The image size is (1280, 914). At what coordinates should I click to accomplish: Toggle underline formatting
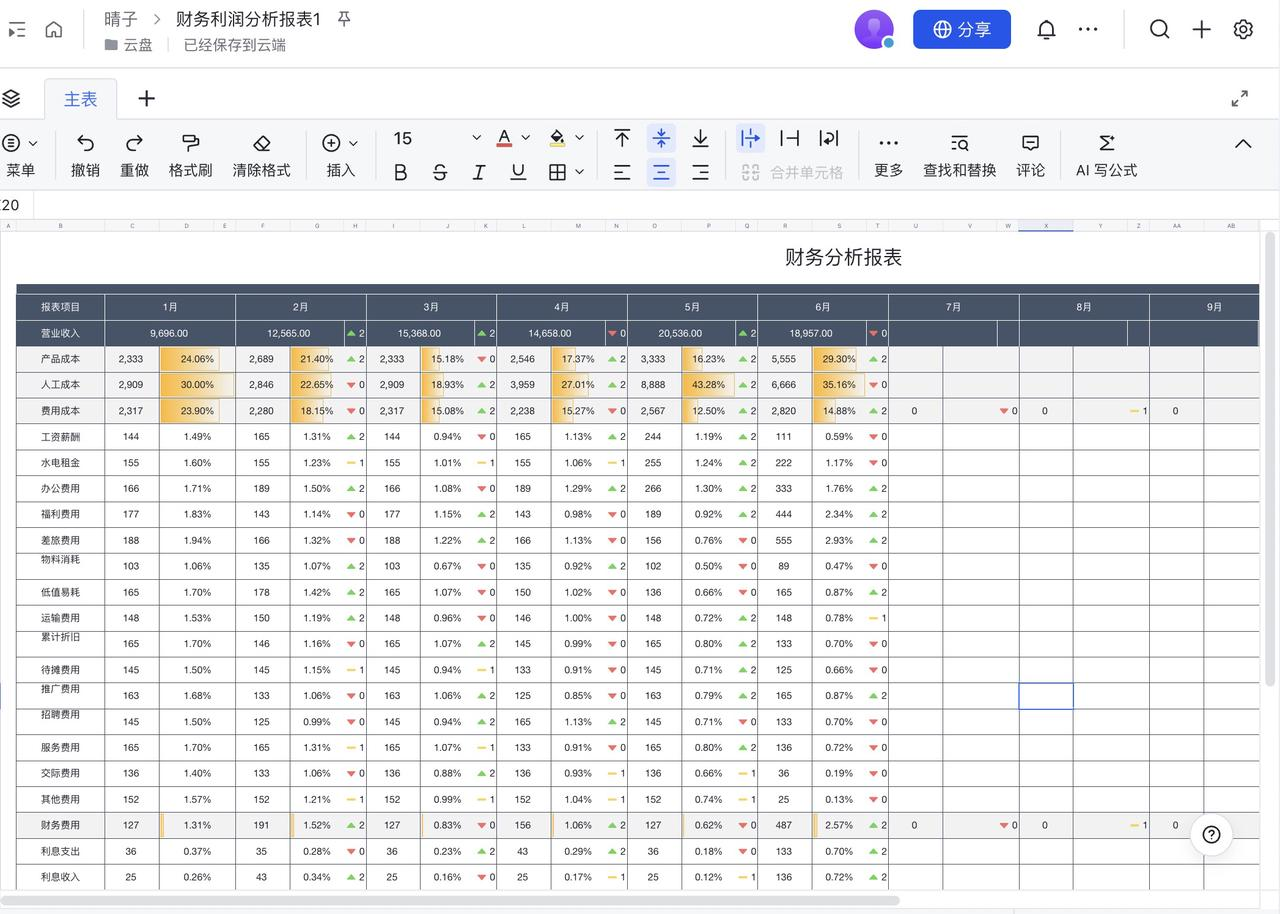[x=518, y=173]
